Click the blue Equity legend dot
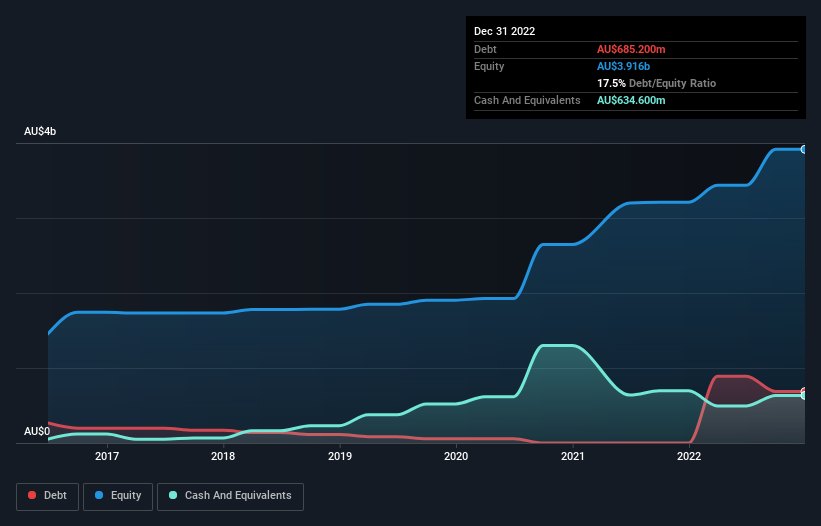Viewport: 821px width, 526px height. tap(99, 495)
